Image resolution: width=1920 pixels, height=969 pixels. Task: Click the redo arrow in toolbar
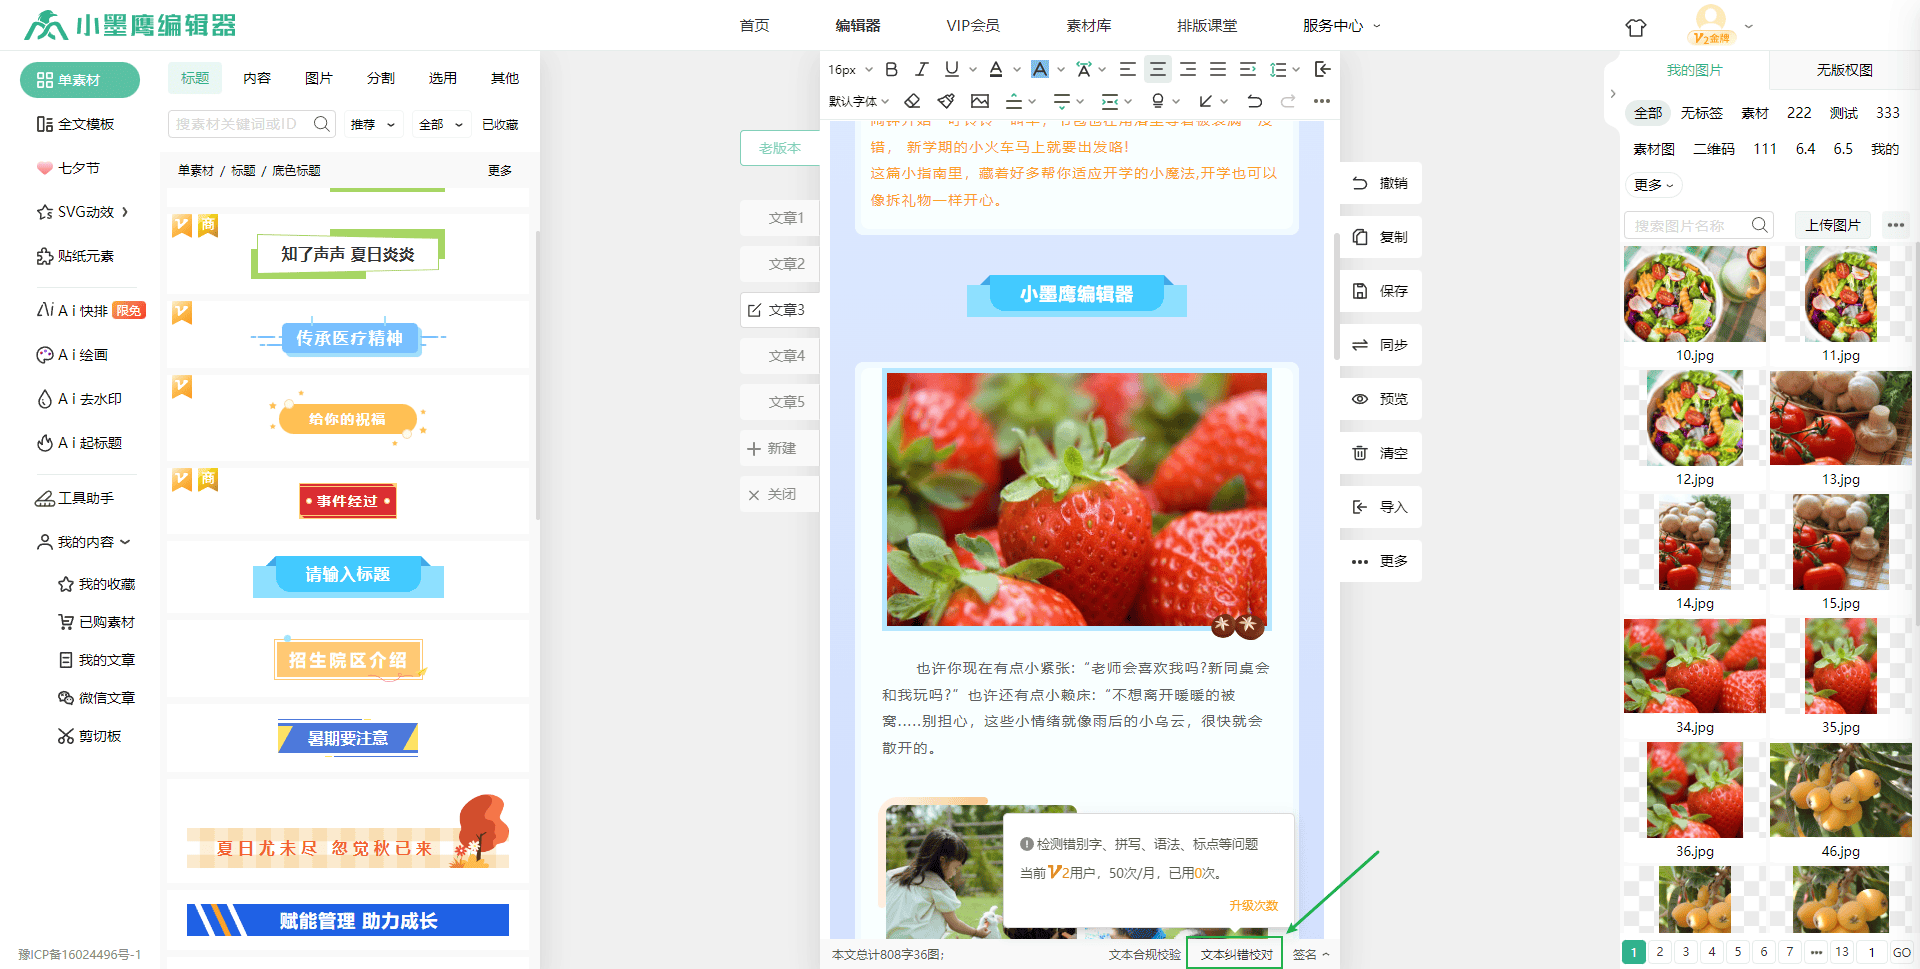pyautogui.click(x=1288, y=101)
